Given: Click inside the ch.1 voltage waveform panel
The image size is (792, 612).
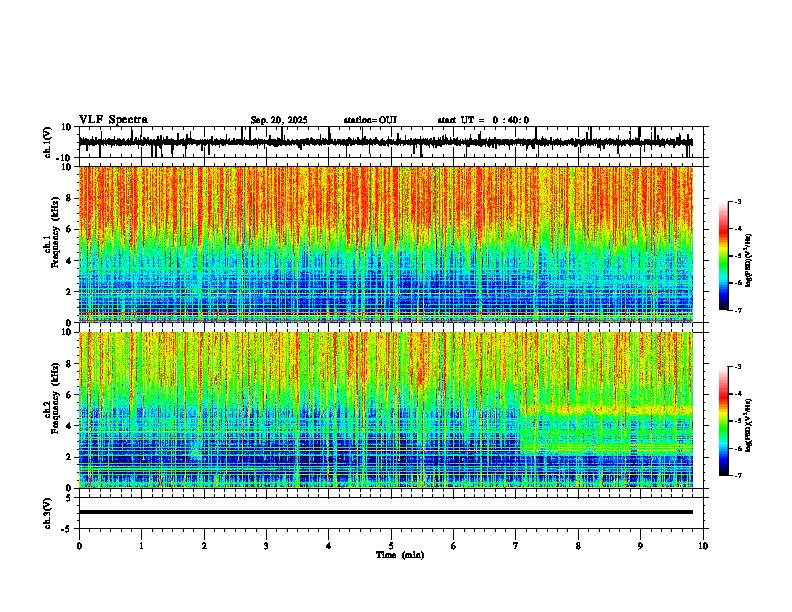Looking at the screenshot, I should (393, 142).
